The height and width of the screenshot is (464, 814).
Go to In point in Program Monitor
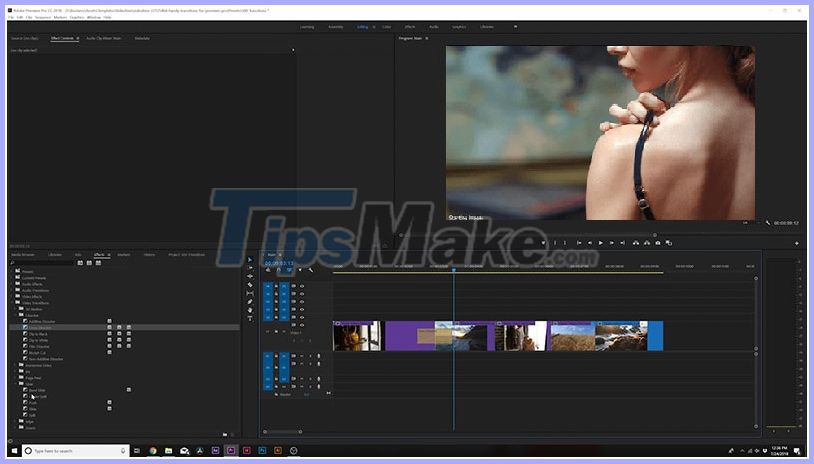pos(579,243)
